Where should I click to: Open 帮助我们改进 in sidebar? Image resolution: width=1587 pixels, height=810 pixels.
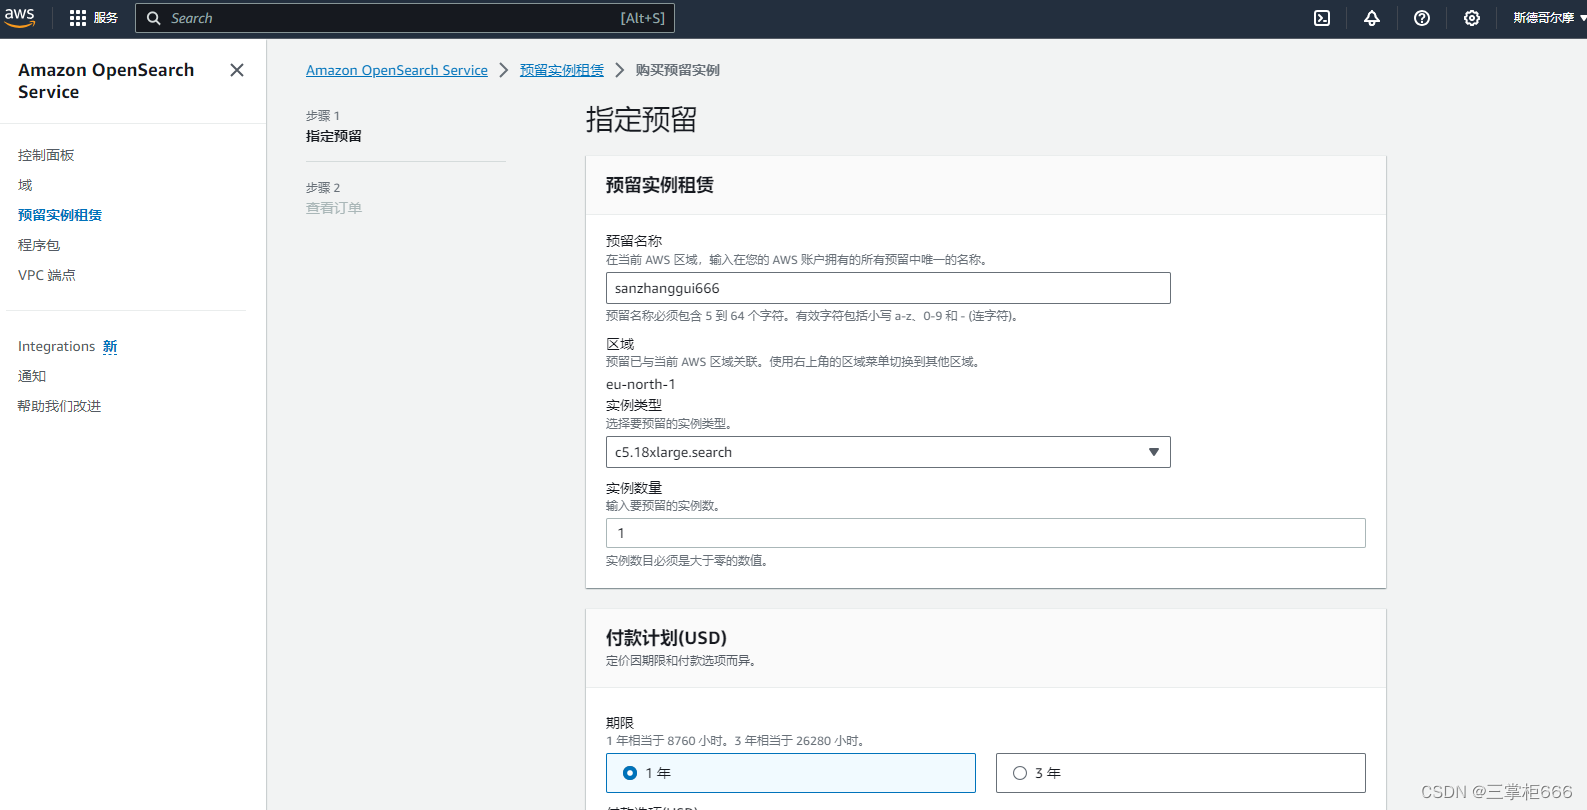[x=60, y=406]
